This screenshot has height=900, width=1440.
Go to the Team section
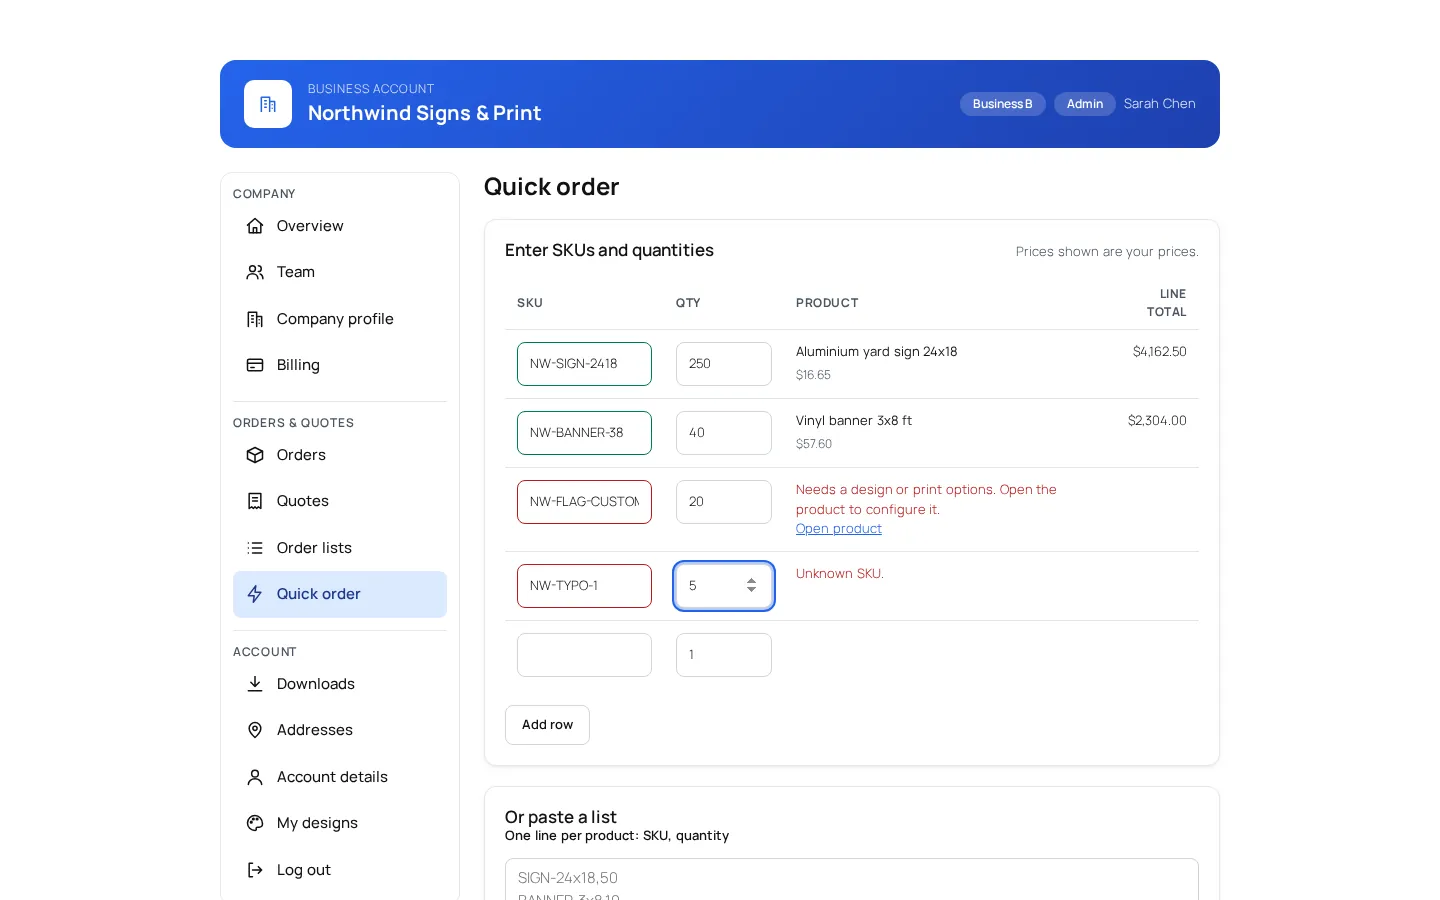click(x=340, y=272)
